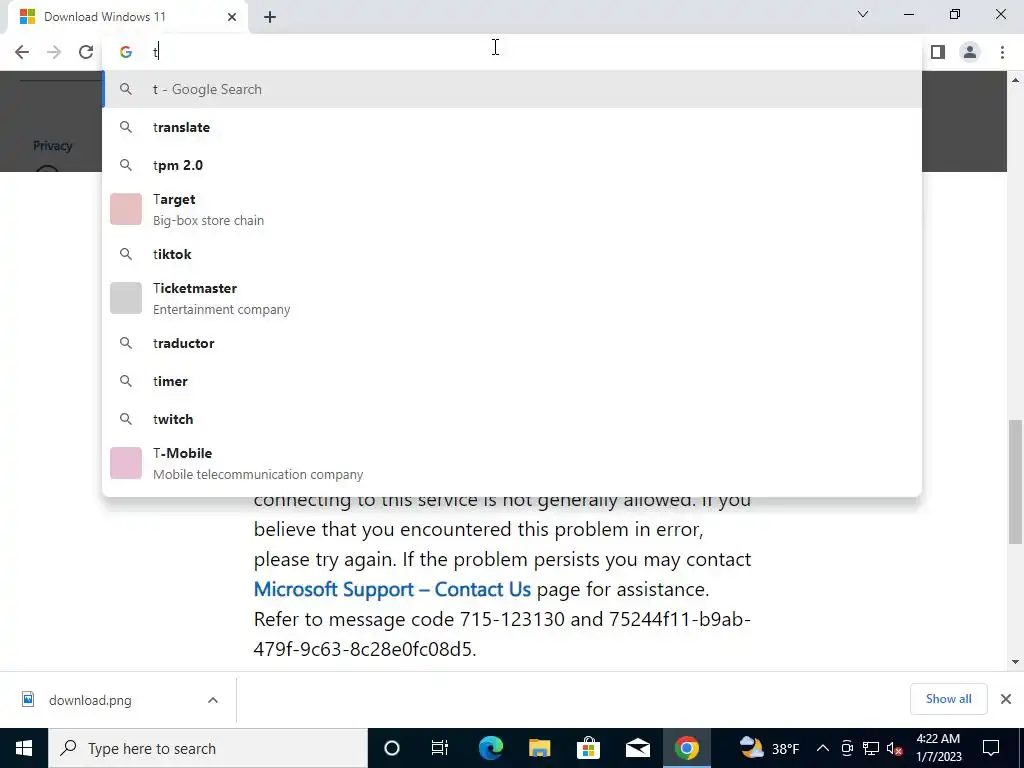Select the Ticketmaster suggestion

point(512,298)
